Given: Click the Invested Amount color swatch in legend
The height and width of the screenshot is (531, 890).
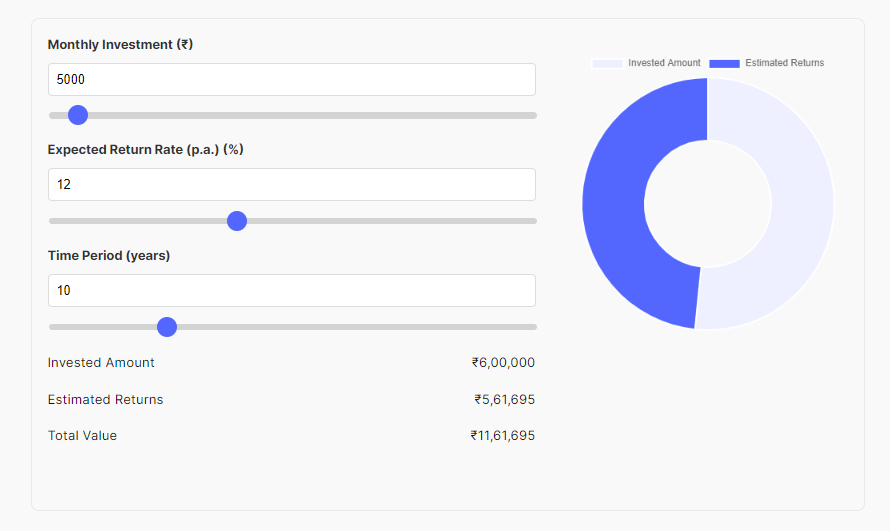Looking at the screenshot, I should 607,64.
